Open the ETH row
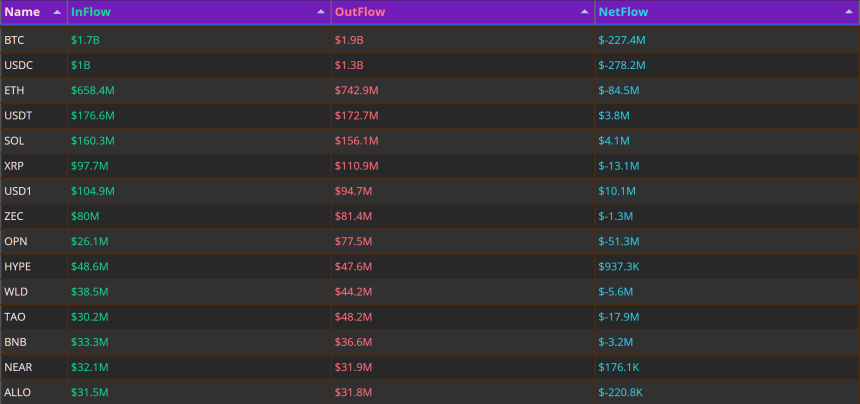860x404 pixels. click(430, 90)
